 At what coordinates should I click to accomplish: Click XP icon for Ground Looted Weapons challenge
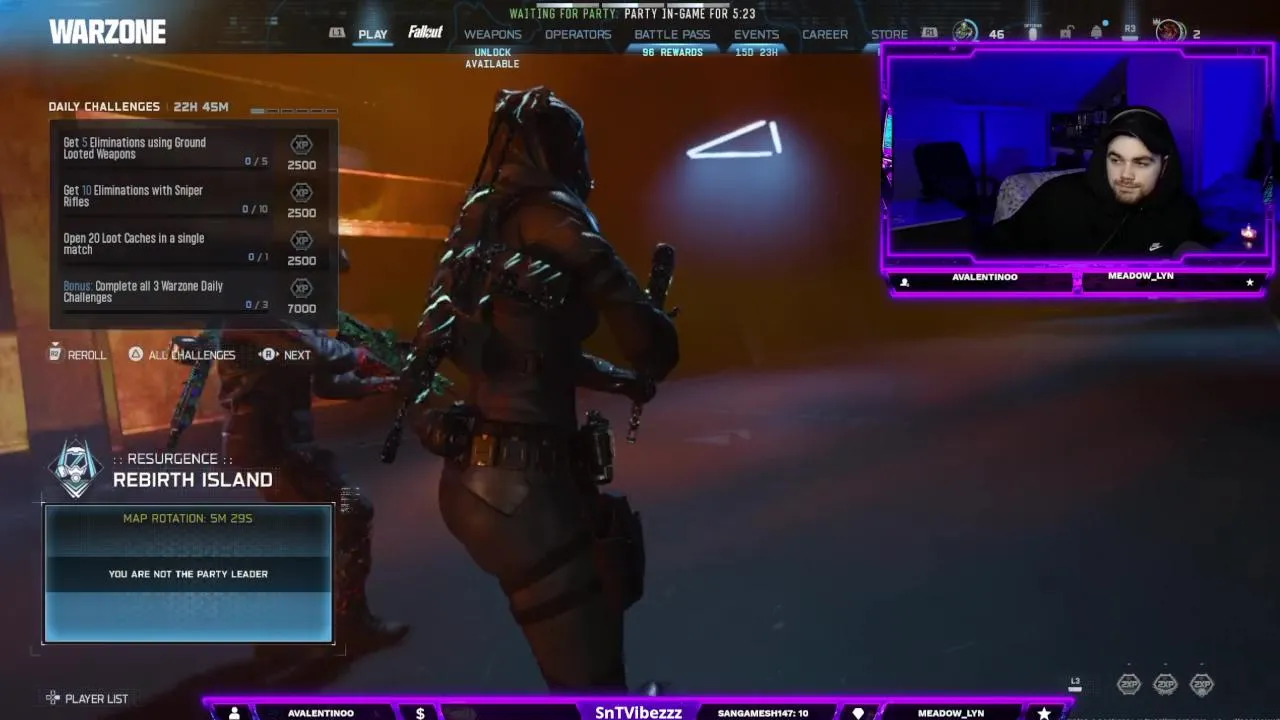point(301,145)
